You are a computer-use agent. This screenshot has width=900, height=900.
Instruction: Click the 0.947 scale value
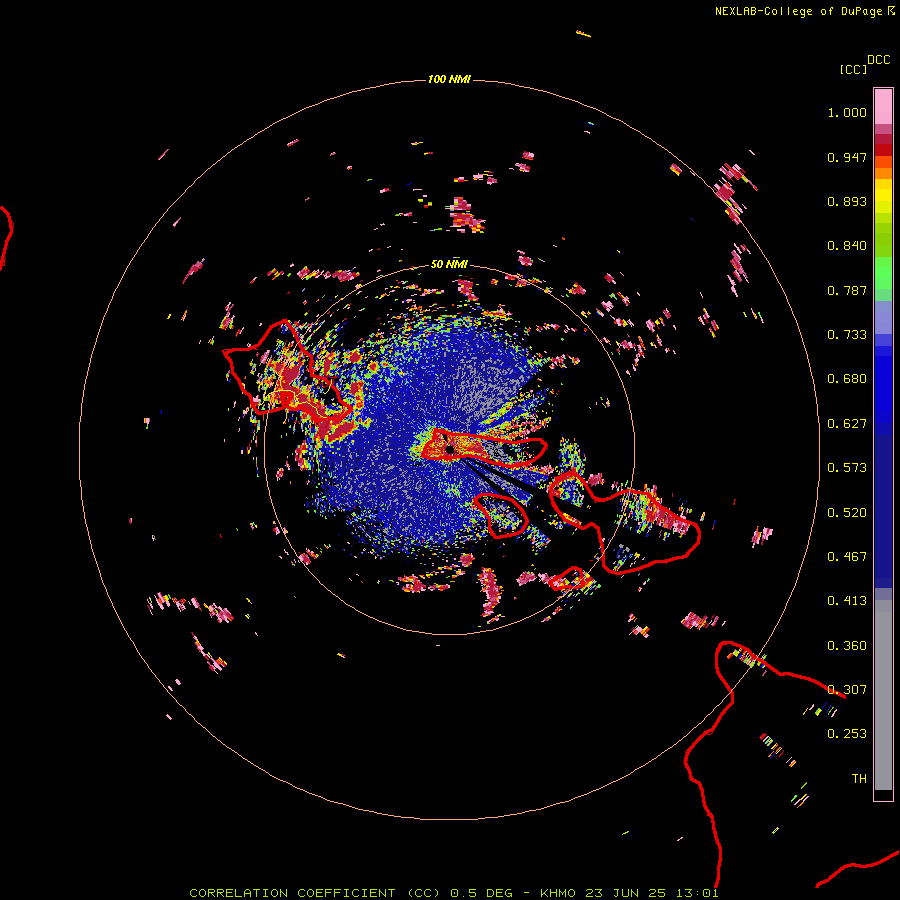[x=847, y=157]
